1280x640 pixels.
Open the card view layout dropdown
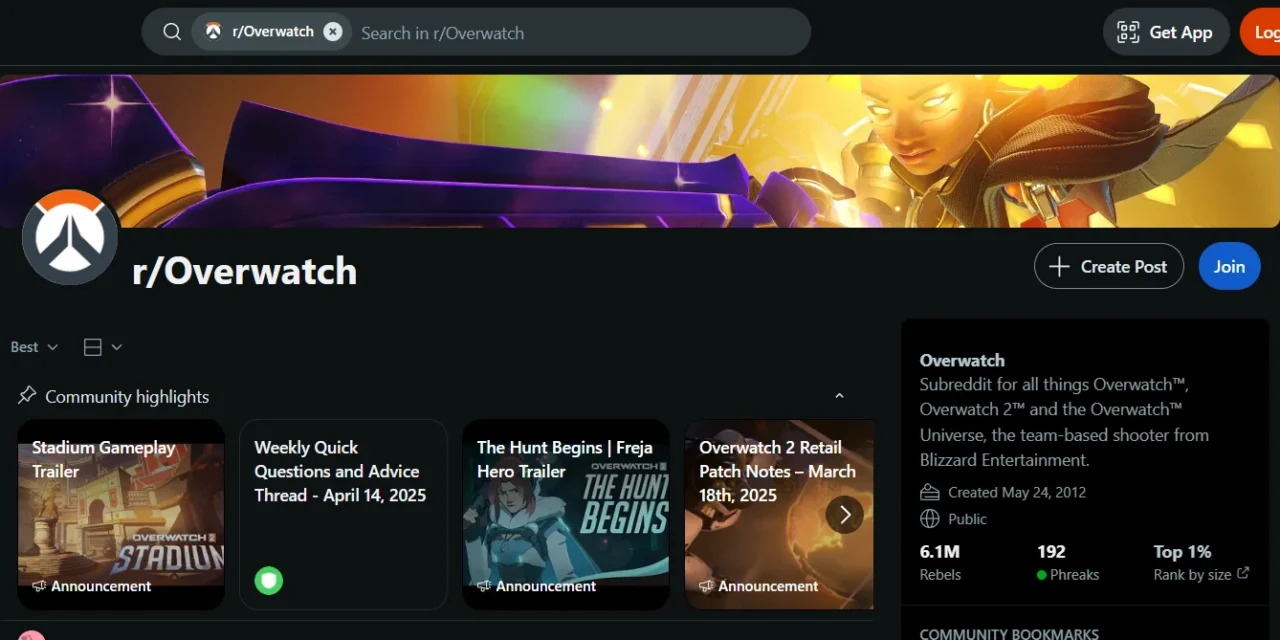point(103,347)
